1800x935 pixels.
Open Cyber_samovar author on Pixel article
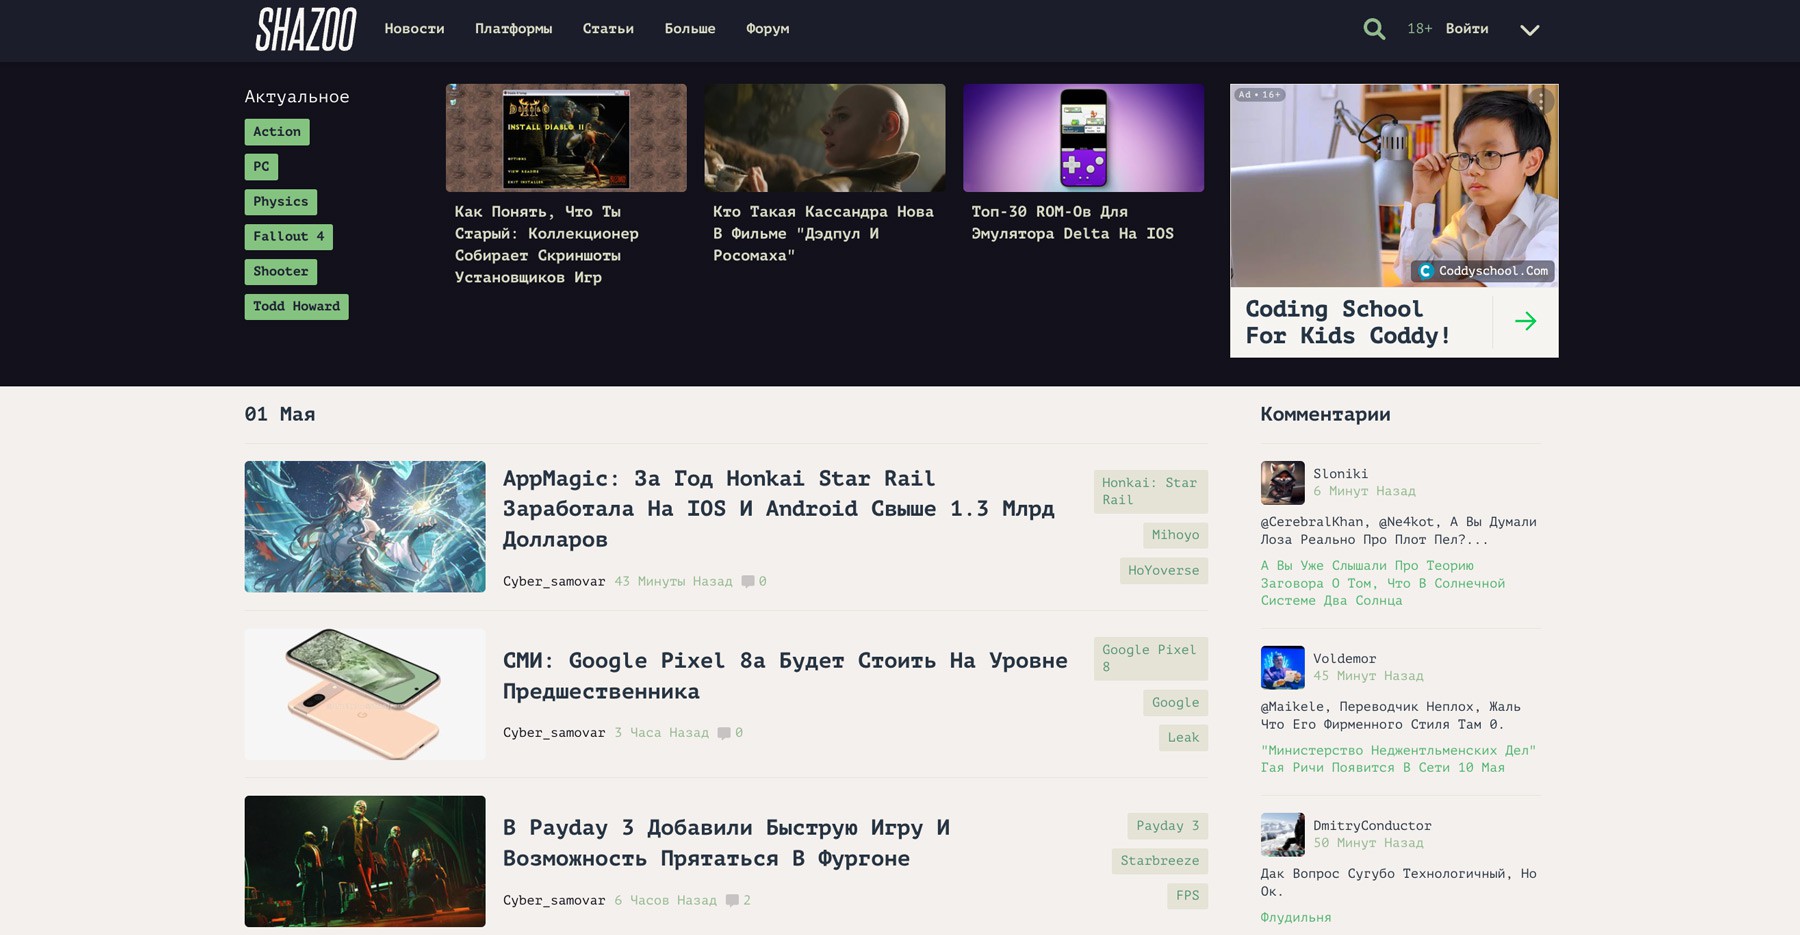[554, 733]
